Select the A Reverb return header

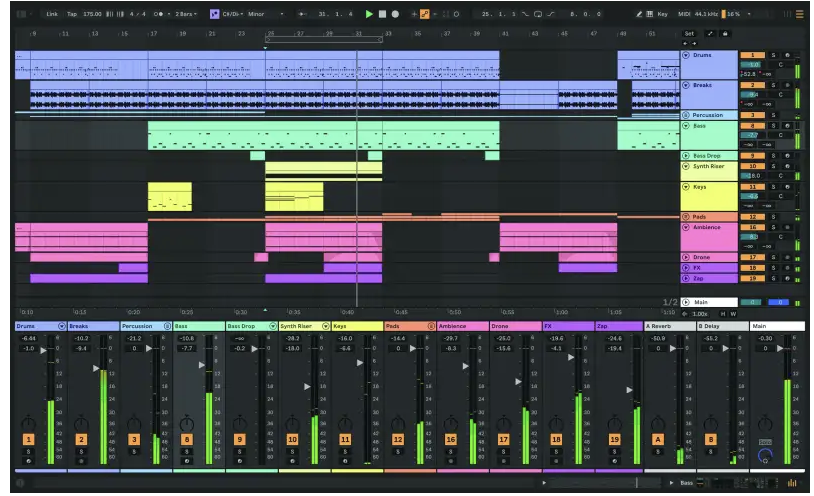pos(670,326)
